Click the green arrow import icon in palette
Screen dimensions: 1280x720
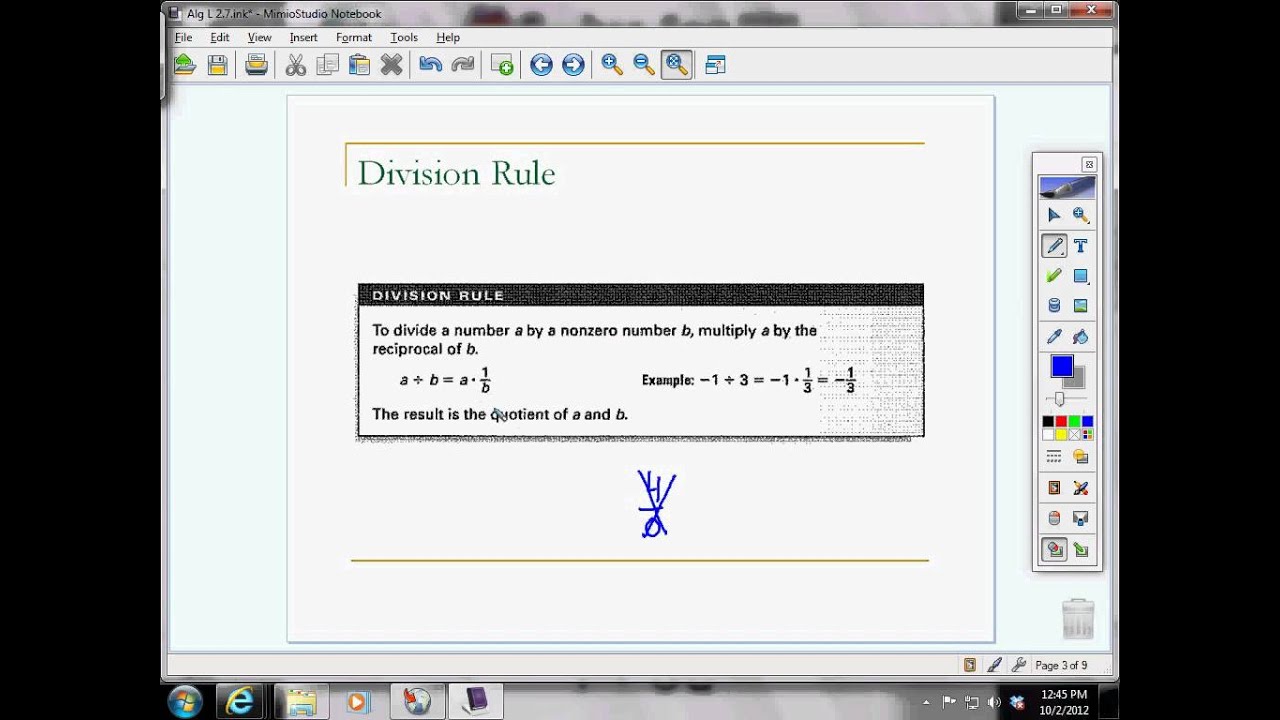pyautogui.click(x=1081, y=549)
